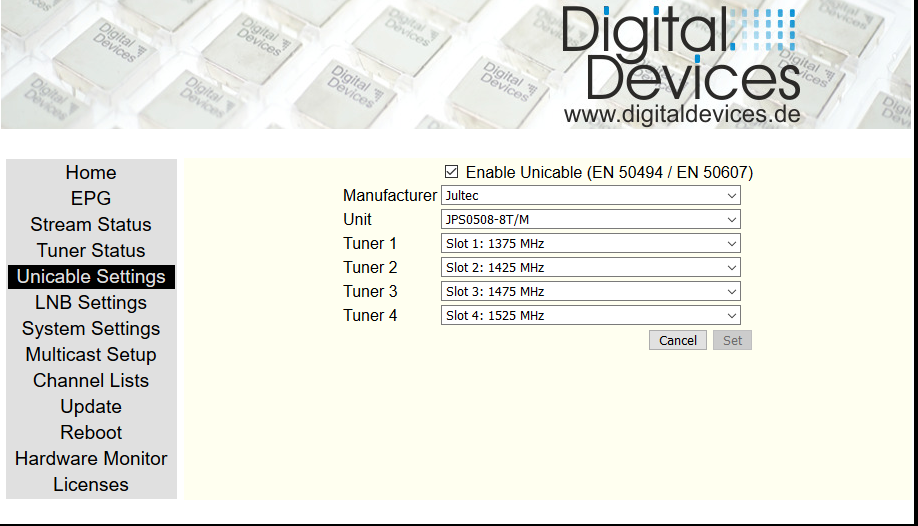Expand the Unit dropdown showing JPS0508-8T/M
Image resolution: width=918 pixels, height=526 pixels.
point(590,220)
